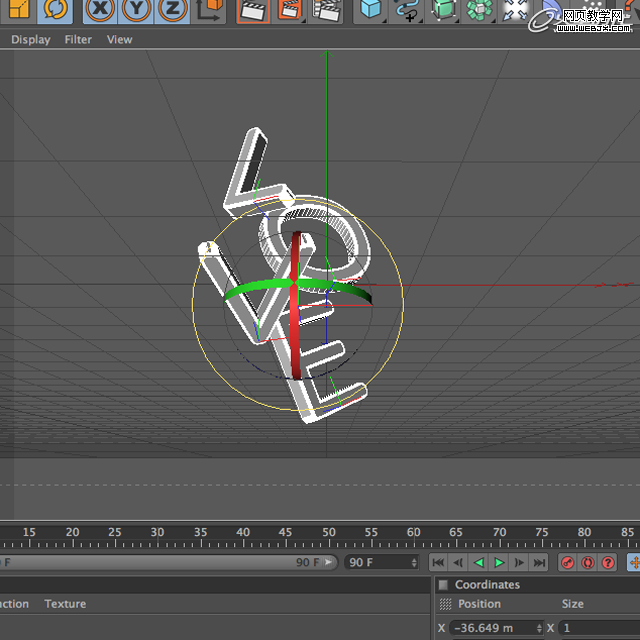Toggle the Z axis lock
Image resolution: width=640 pixels, height=640 pixels.
173,10
